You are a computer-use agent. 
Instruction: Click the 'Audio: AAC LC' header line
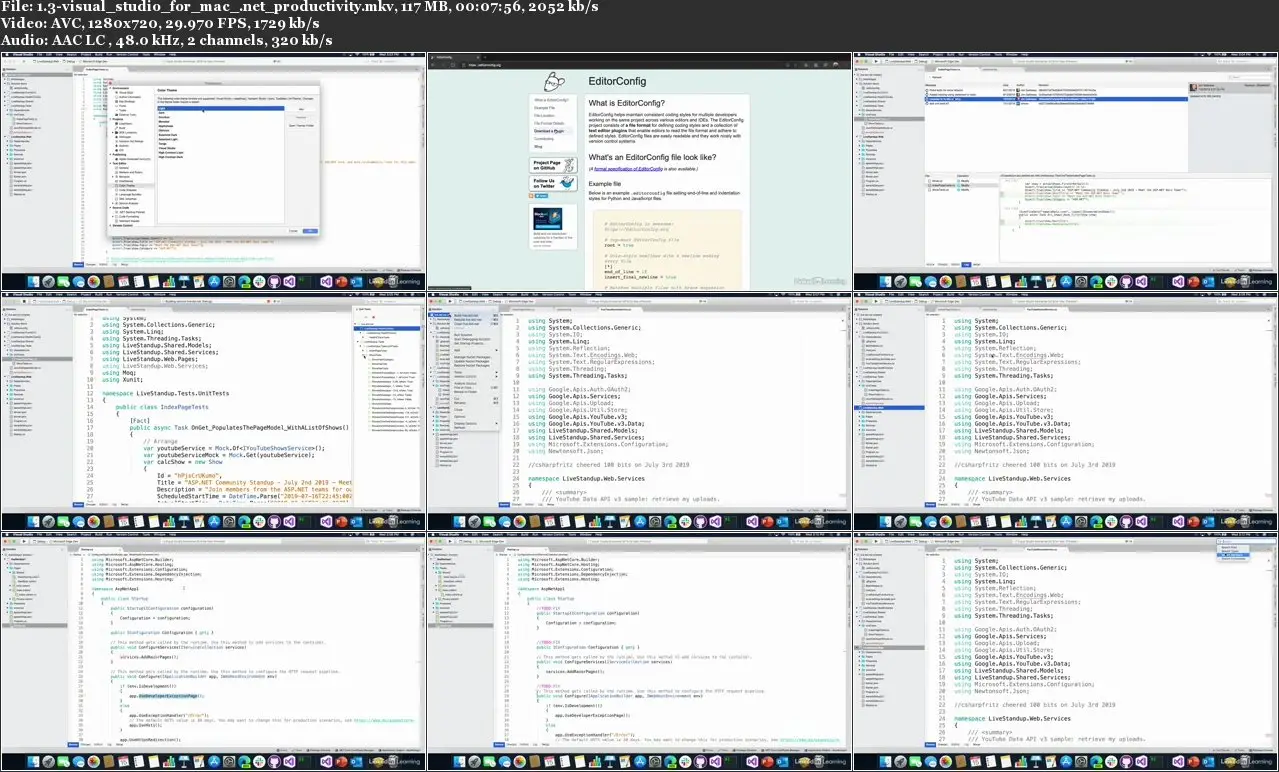pyautogui.click(x=167, y=40)
